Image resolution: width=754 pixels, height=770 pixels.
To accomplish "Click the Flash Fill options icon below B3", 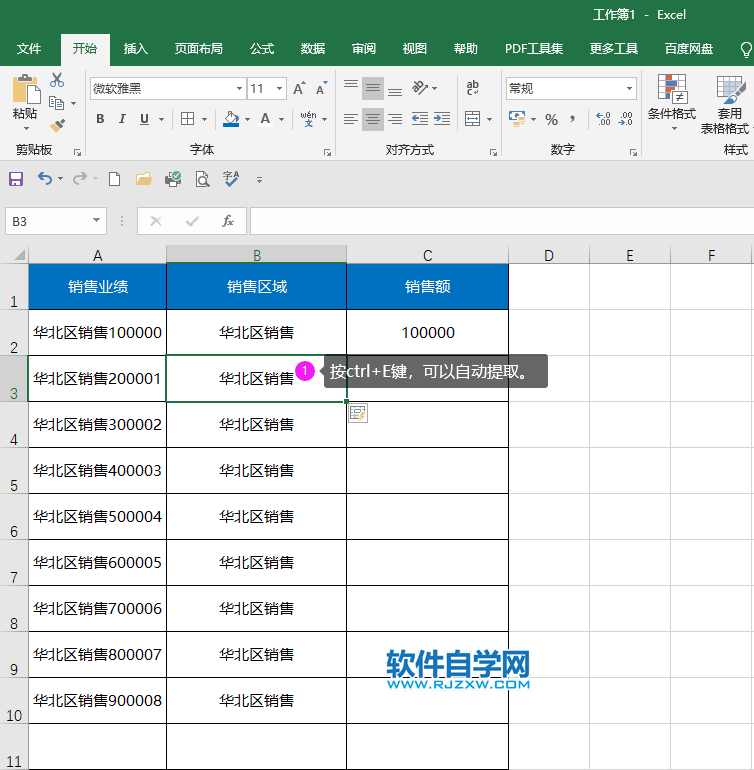I will 358,413.
